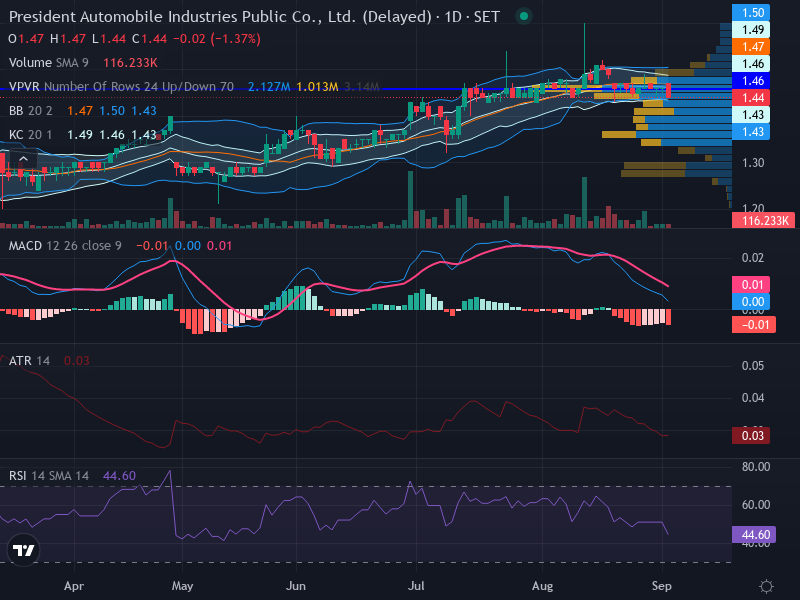Viewport: 800px width, 600px height.
Task: Click the red 116.233K volume axis label
Action: (x=763, y=221)
